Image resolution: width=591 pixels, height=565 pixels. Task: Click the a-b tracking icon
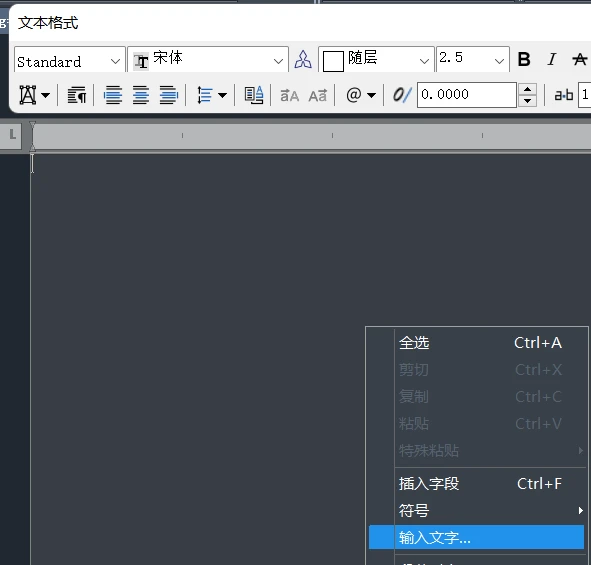563,95
